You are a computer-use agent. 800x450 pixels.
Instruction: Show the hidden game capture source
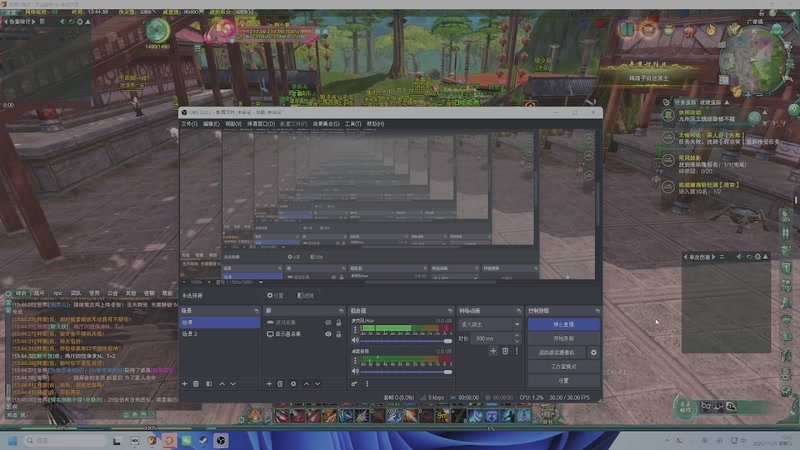[328, 322]
